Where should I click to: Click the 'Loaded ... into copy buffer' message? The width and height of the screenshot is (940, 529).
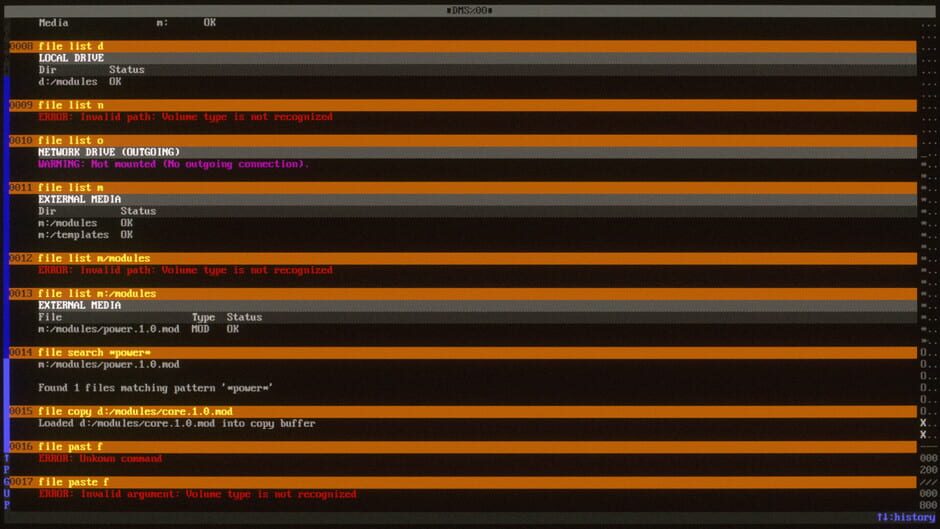tap(176, 423)
